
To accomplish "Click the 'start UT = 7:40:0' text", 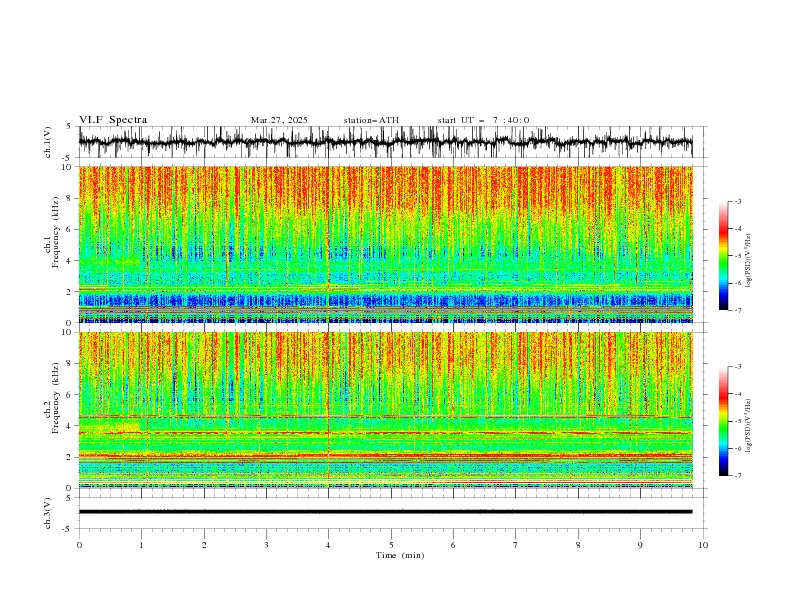I will 483,120.
